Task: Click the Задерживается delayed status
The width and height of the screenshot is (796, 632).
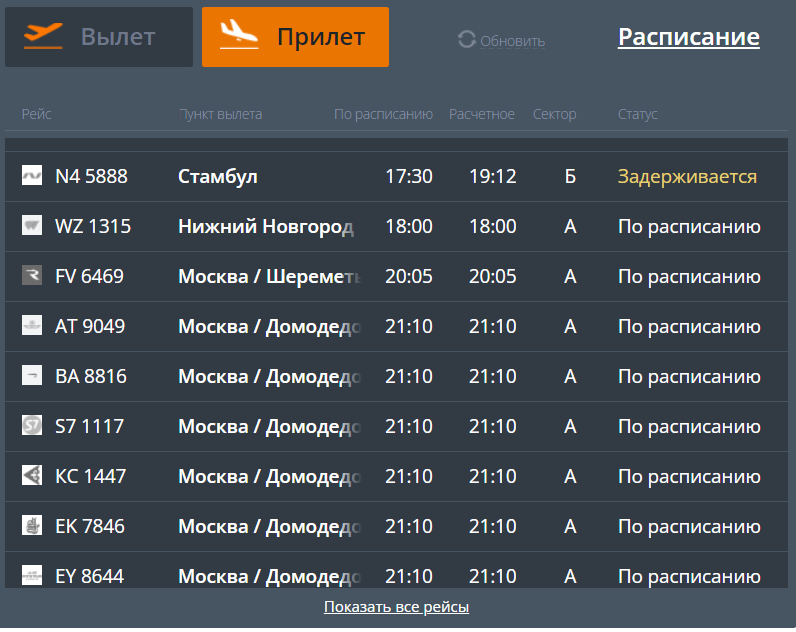Action: 687,177
